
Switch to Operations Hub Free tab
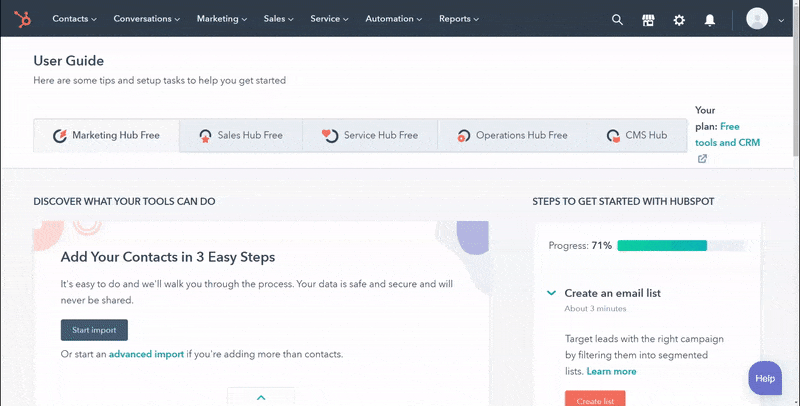pyautogui.click(x=512, y=135)
